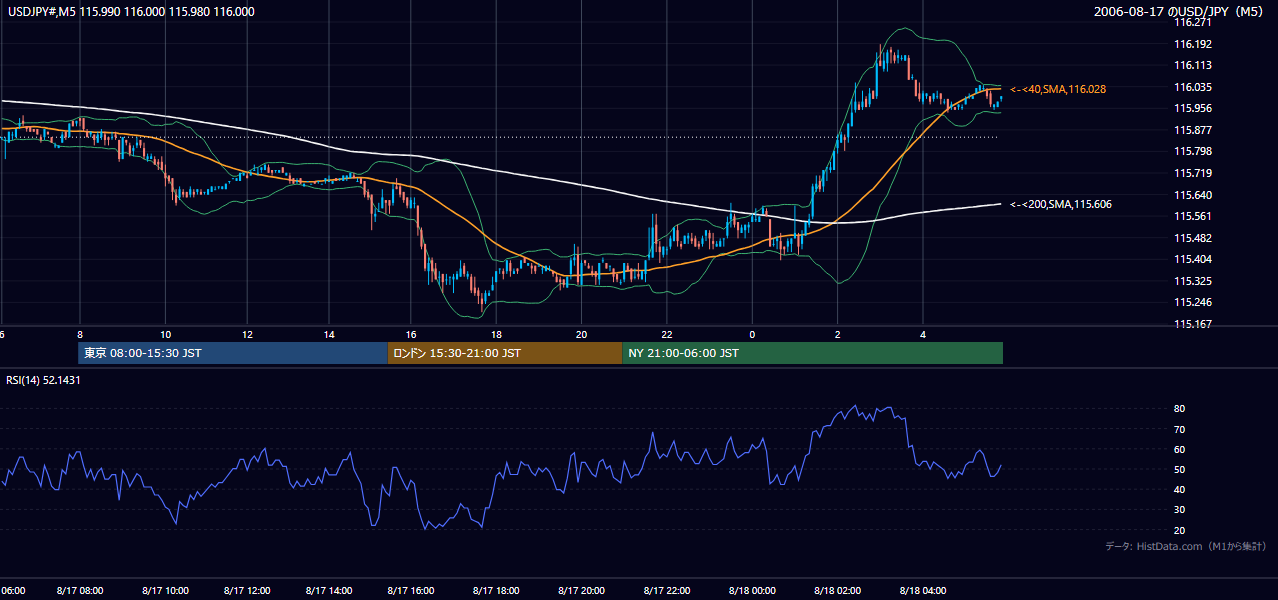Click the bottom axis label 8/17 20:00
Screen dimensions: 1278x600
coord(580,591)
